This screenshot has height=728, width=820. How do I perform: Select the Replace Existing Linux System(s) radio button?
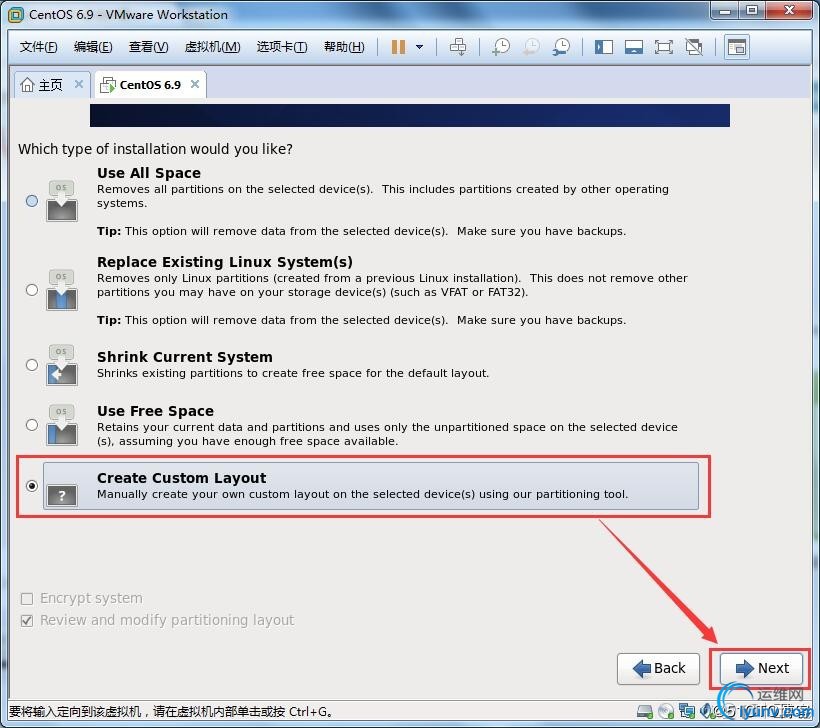(32, 290)
